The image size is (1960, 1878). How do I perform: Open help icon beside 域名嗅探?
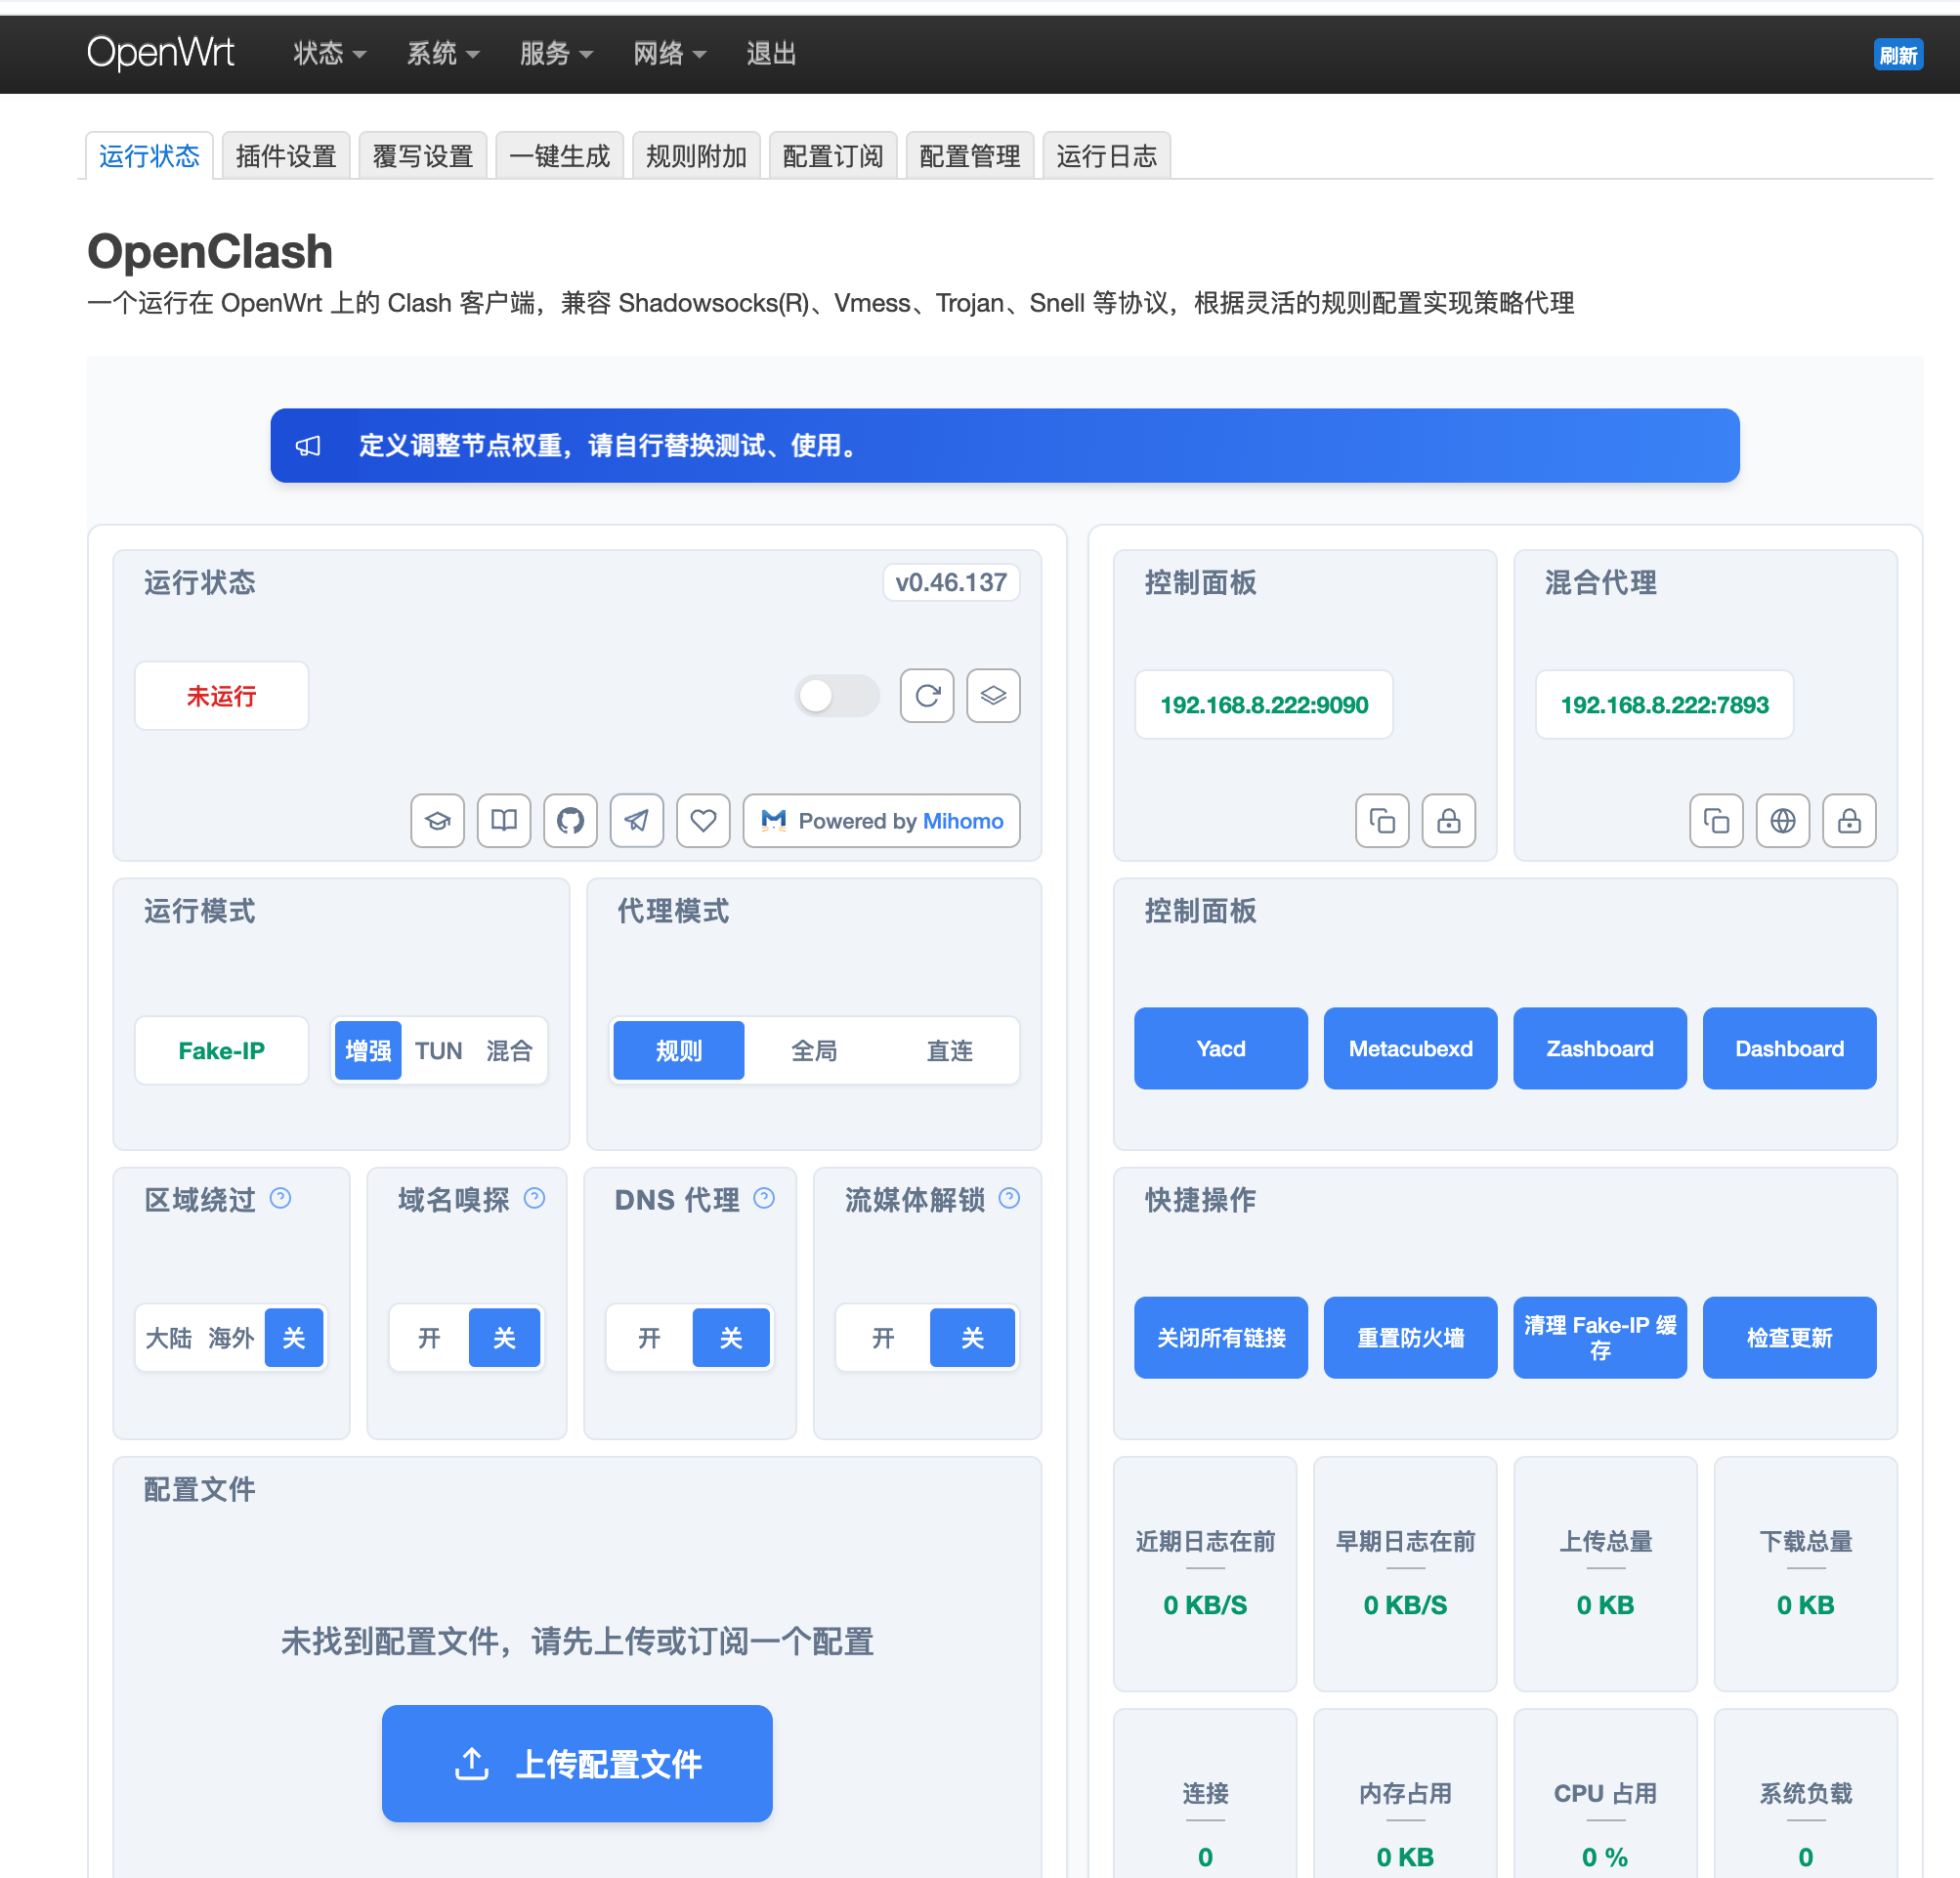(535, 1198)
